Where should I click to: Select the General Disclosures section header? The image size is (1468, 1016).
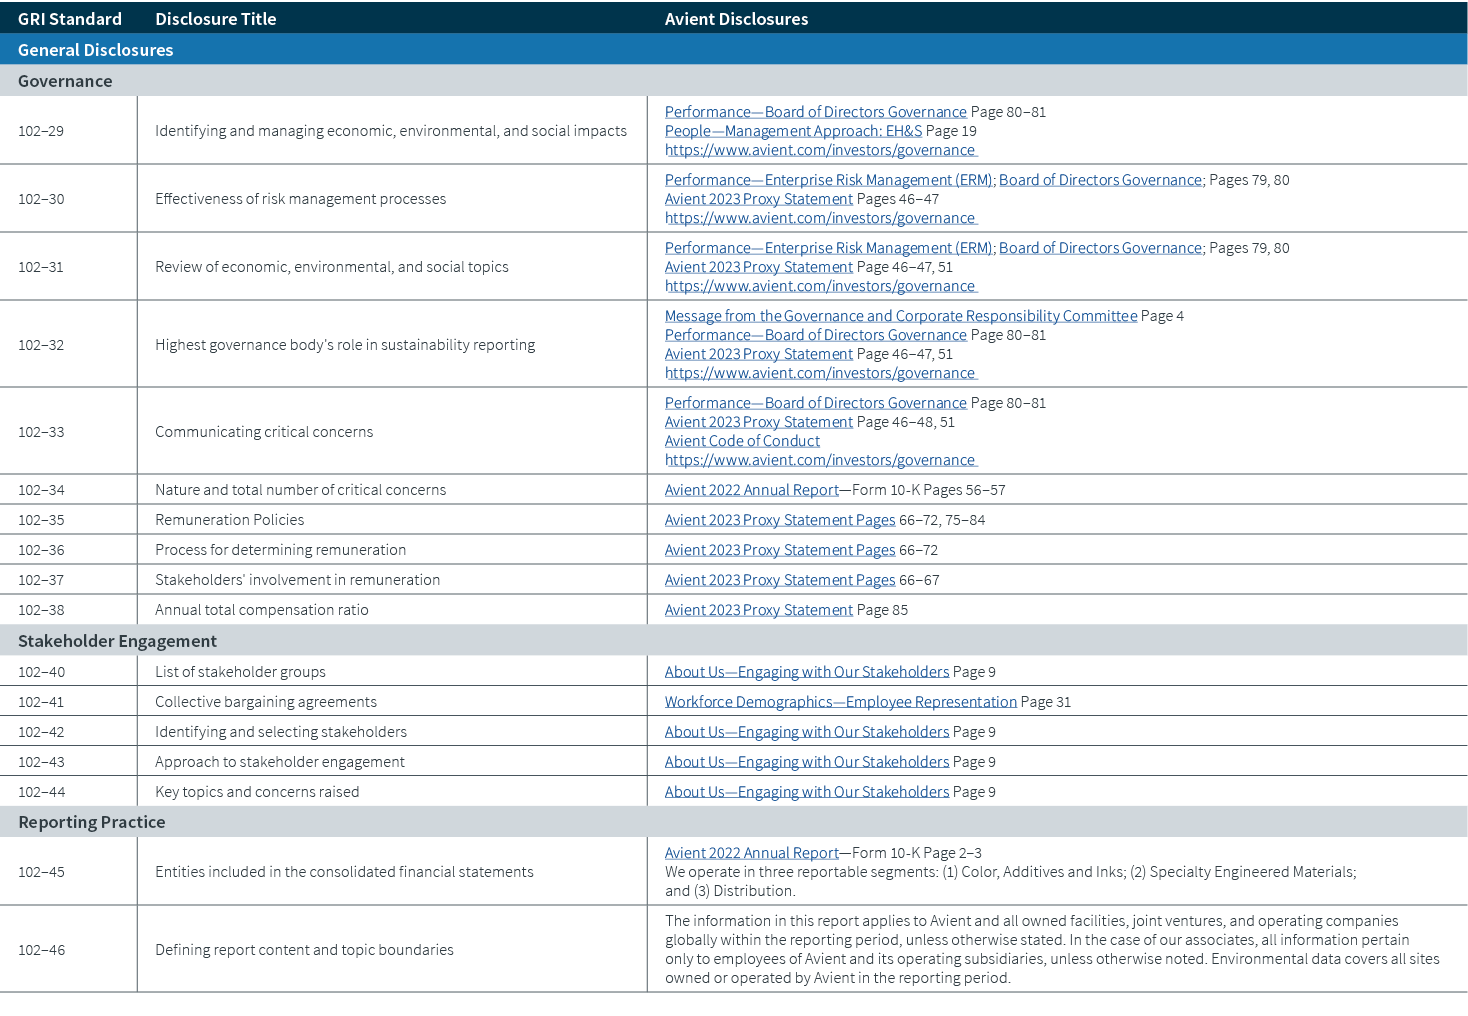pos(95,49)
